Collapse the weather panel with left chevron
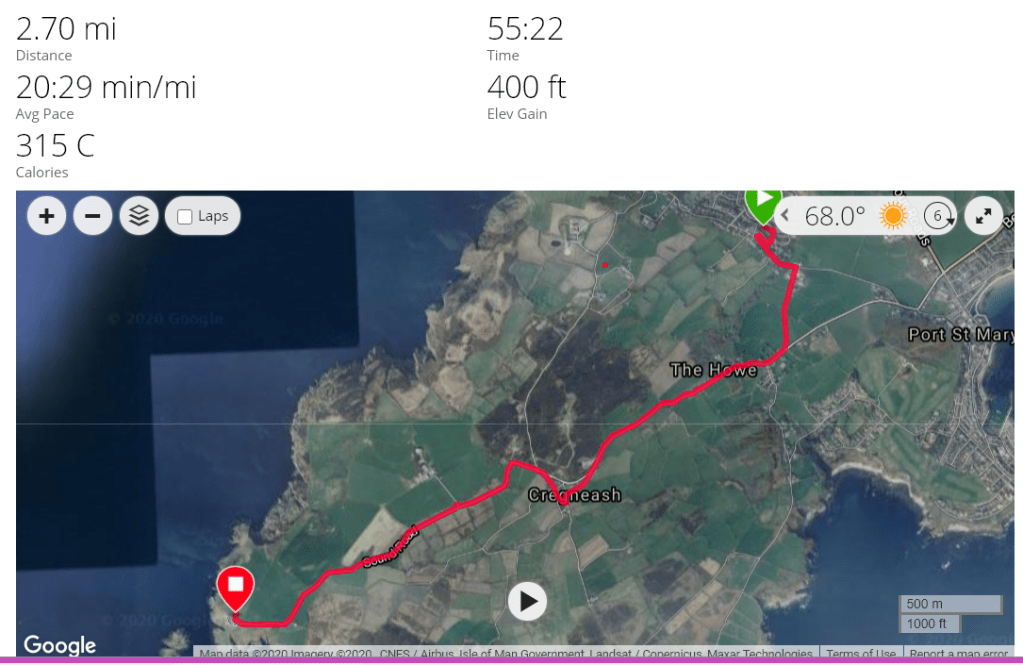1023x665 pixels. click(785, 215)
